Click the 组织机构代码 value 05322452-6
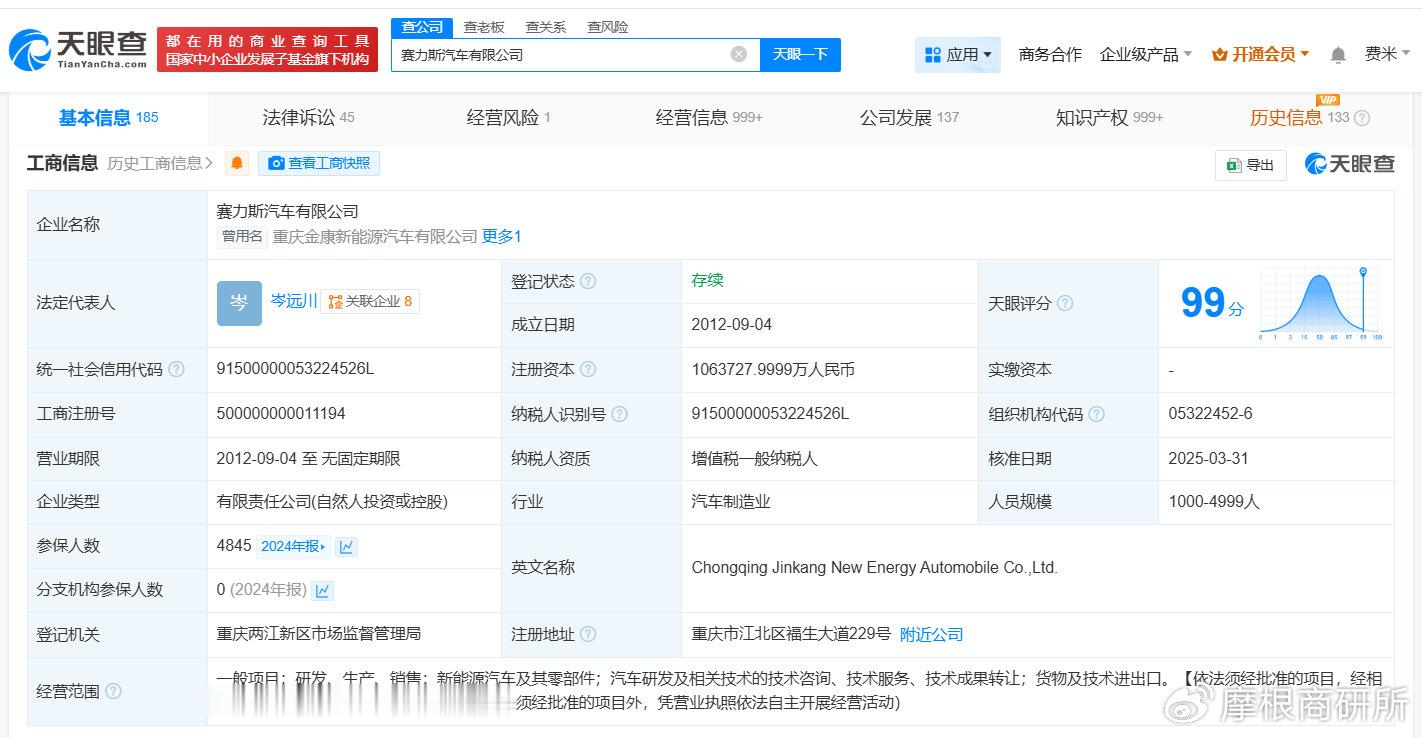Viewport: 1422px width, 738px height. [x=1210, y=413]
